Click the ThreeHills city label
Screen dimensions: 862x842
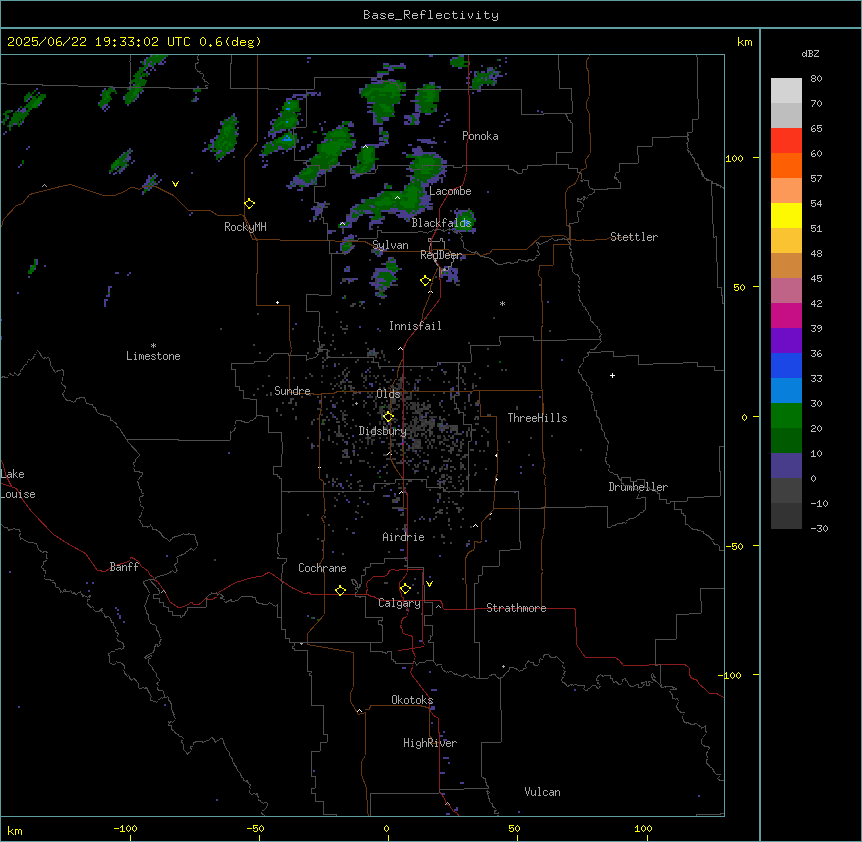click(x=537, y=418)
